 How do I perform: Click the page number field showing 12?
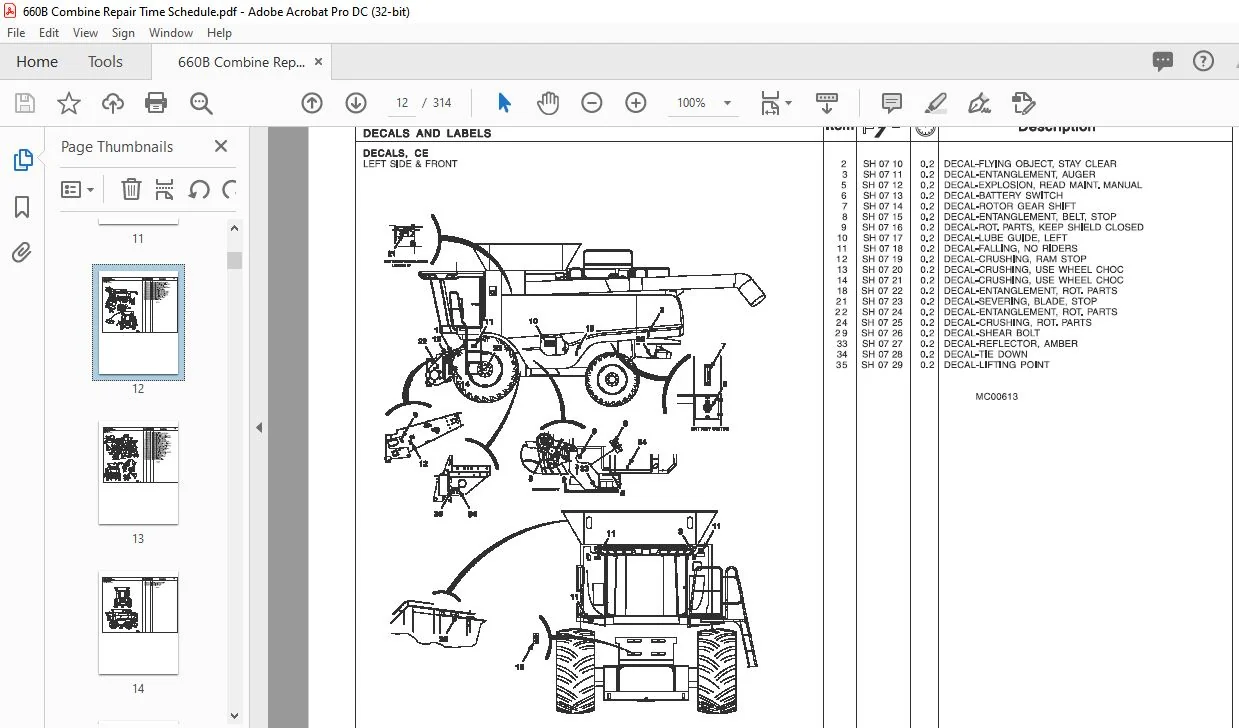(403, 103)
